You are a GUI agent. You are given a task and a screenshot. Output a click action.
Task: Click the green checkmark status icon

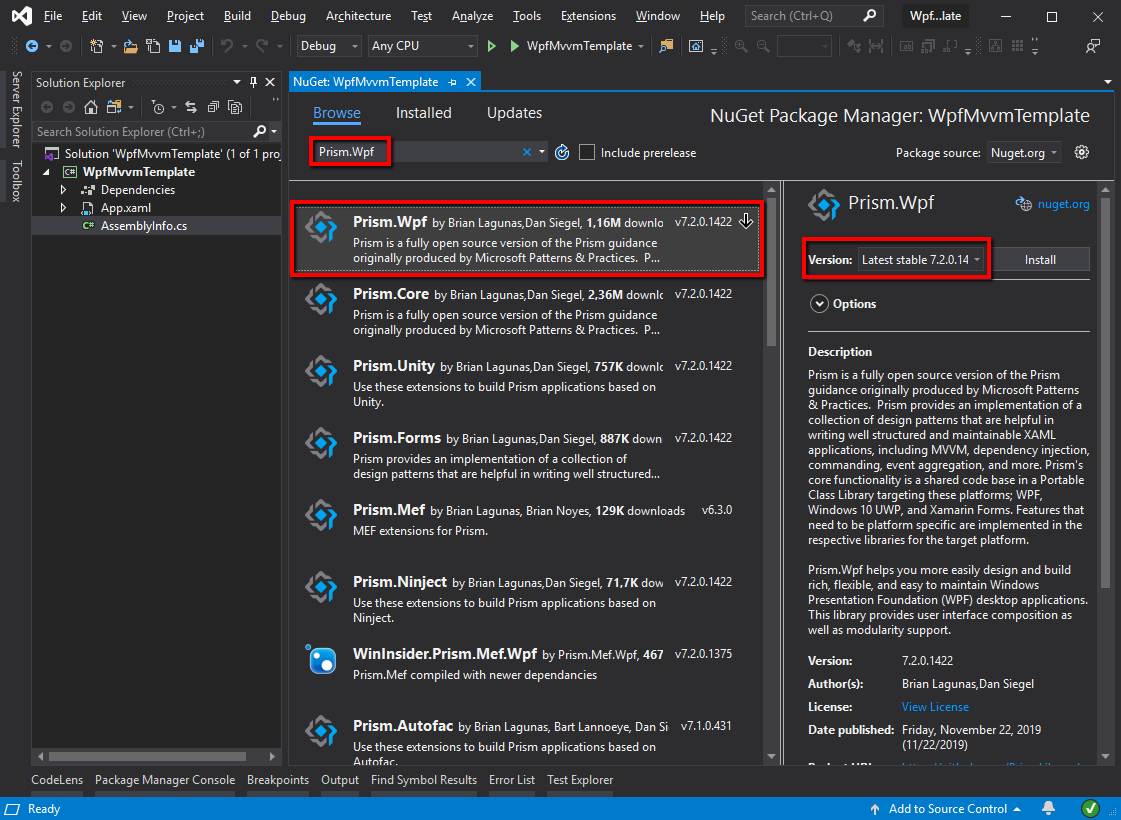[x=1090, y=809]
